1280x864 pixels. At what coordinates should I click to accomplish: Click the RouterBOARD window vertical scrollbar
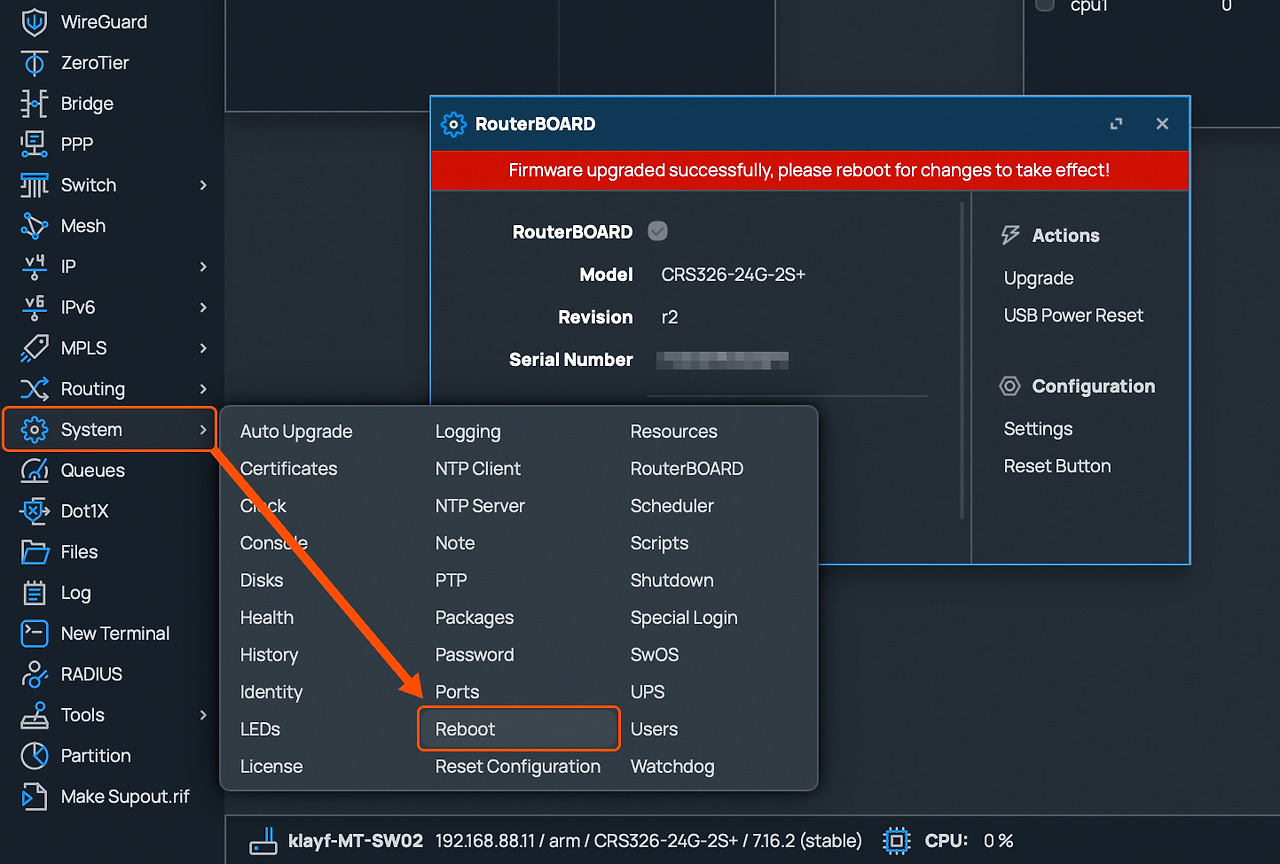tap(962, 360)
